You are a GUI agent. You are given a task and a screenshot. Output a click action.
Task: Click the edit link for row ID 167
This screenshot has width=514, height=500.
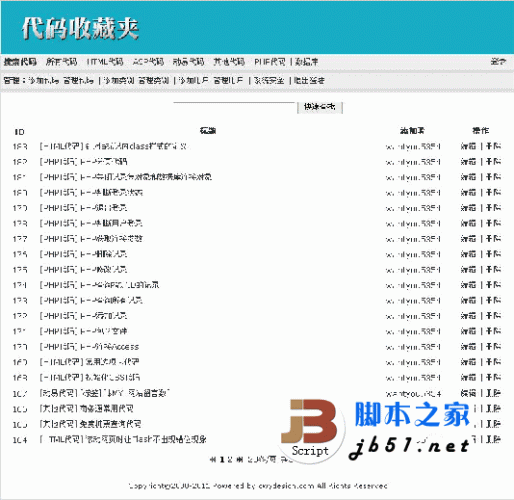click(x=468, y=393)
